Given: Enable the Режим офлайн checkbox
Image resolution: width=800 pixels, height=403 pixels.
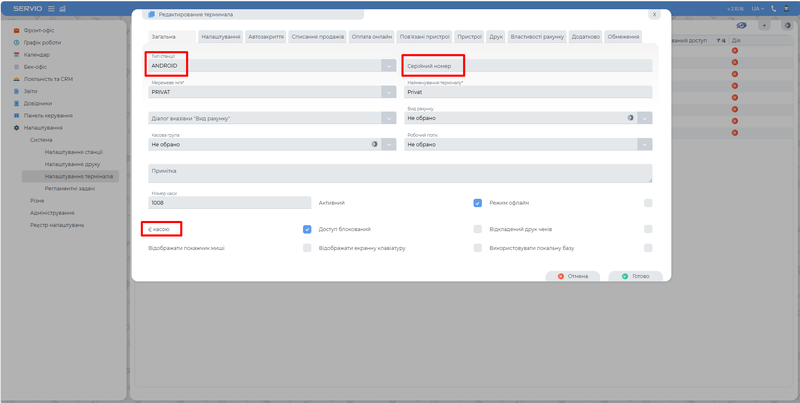Looking at the screenshot, I should (648, 202).
